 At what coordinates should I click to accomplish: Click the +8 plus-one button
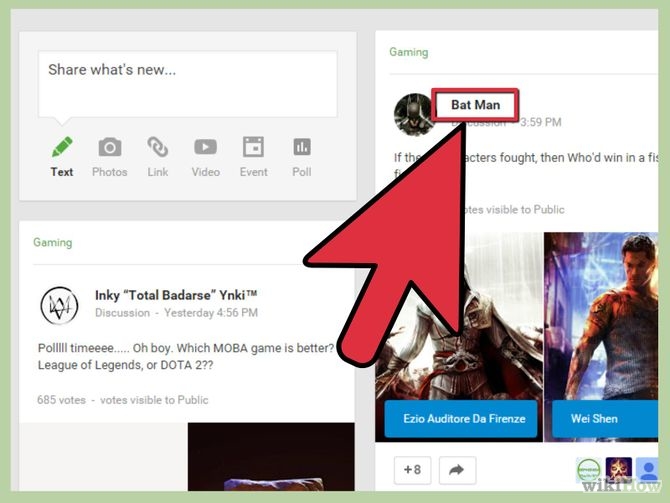pyautogui.click(x=412, y=470)
